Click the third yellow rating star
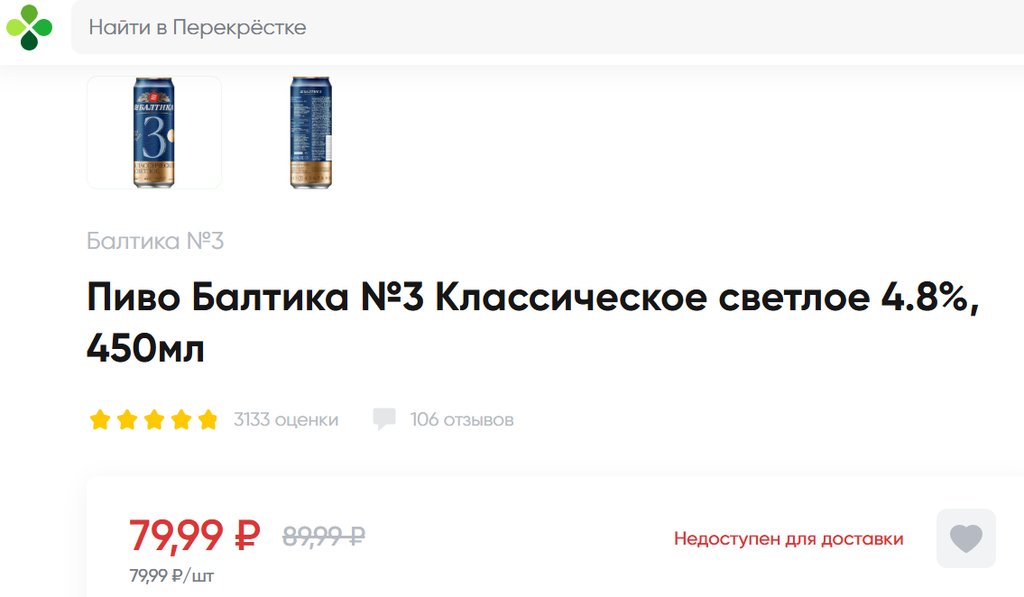 pos(154,419)
